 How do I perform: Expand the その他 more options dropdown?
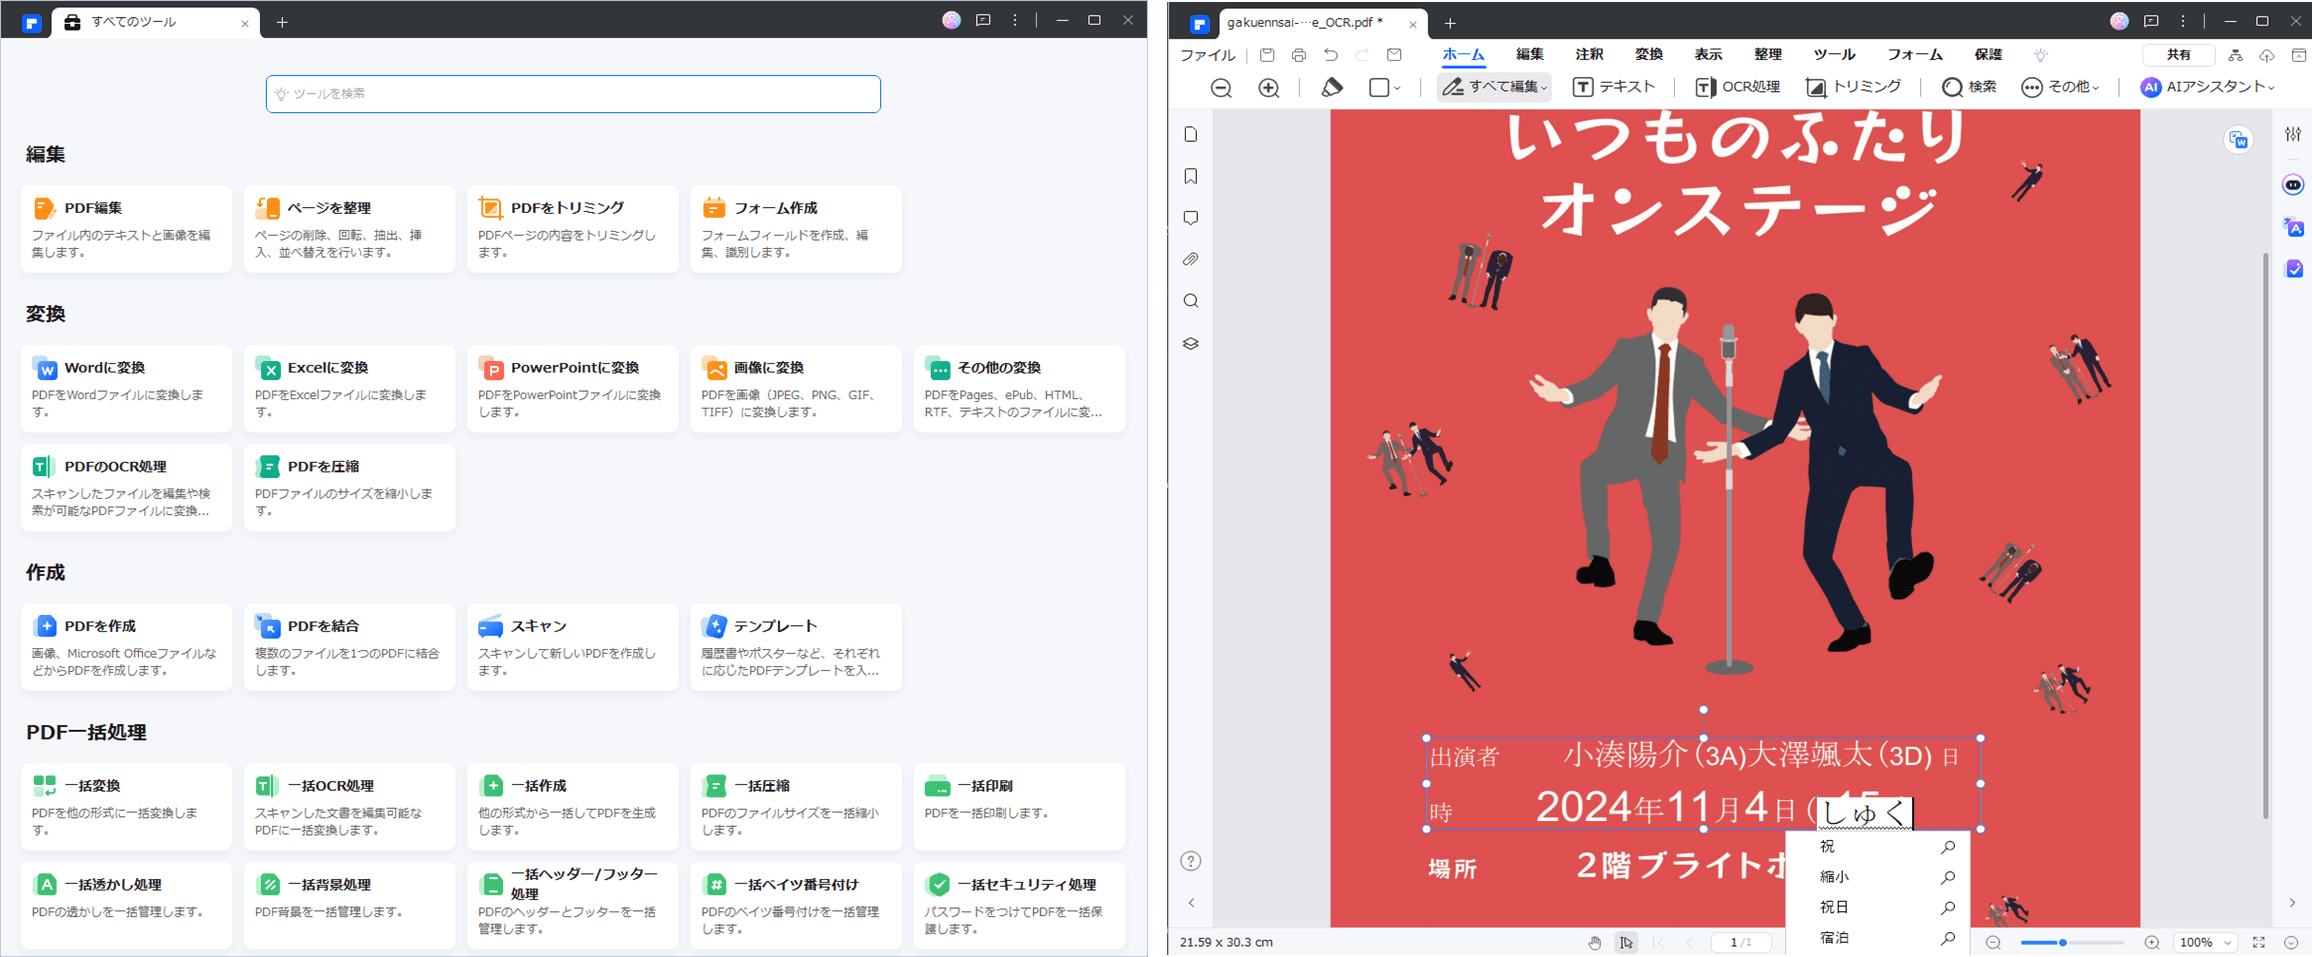[2060, 87]
